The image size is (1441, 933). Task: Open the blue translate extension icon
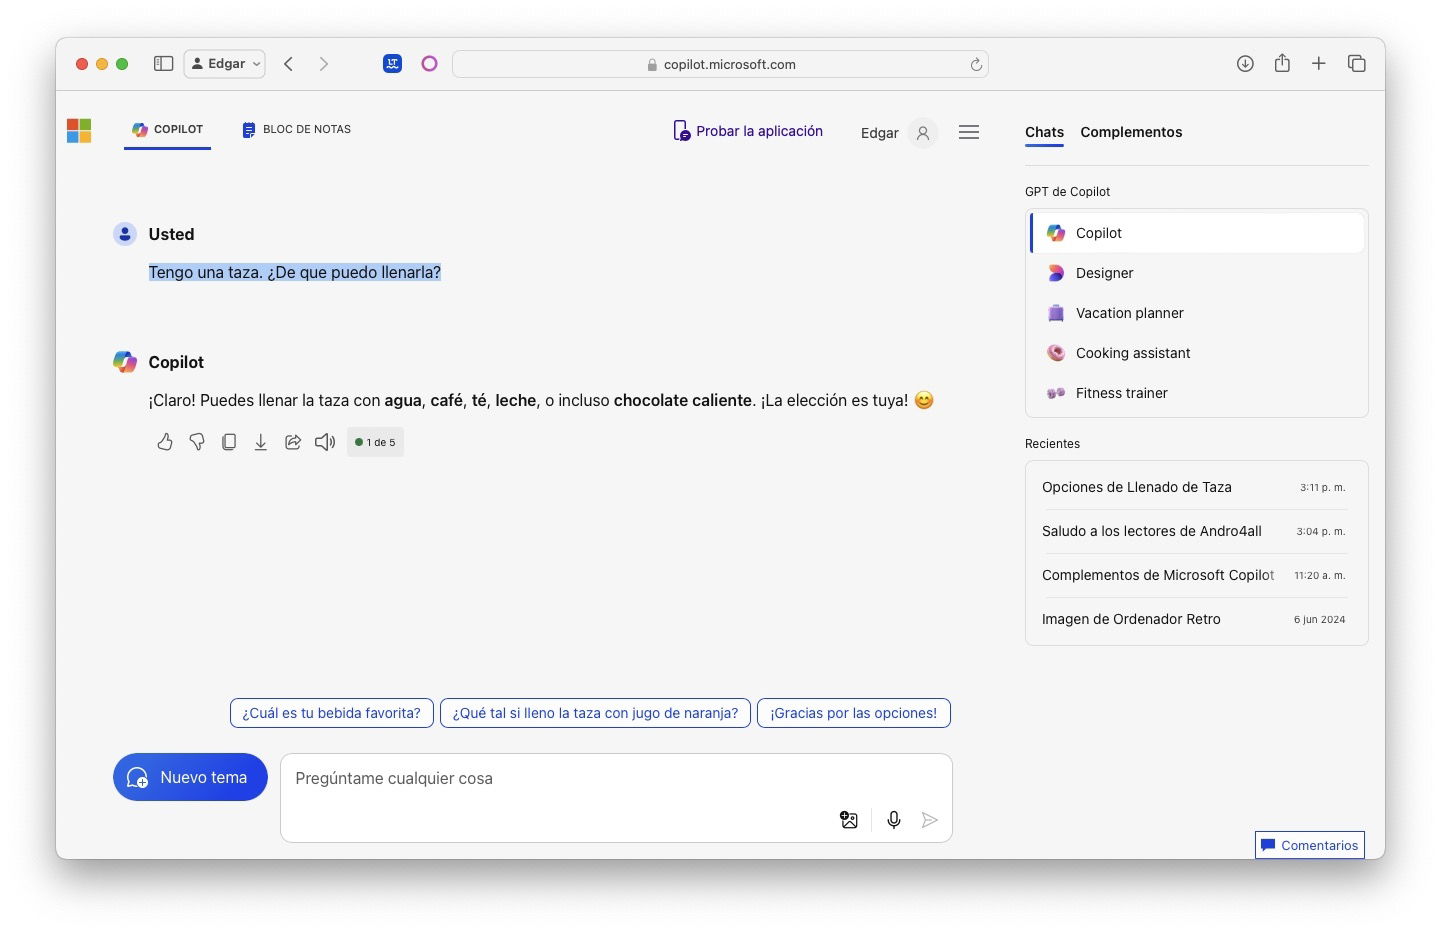click(392, 64)
